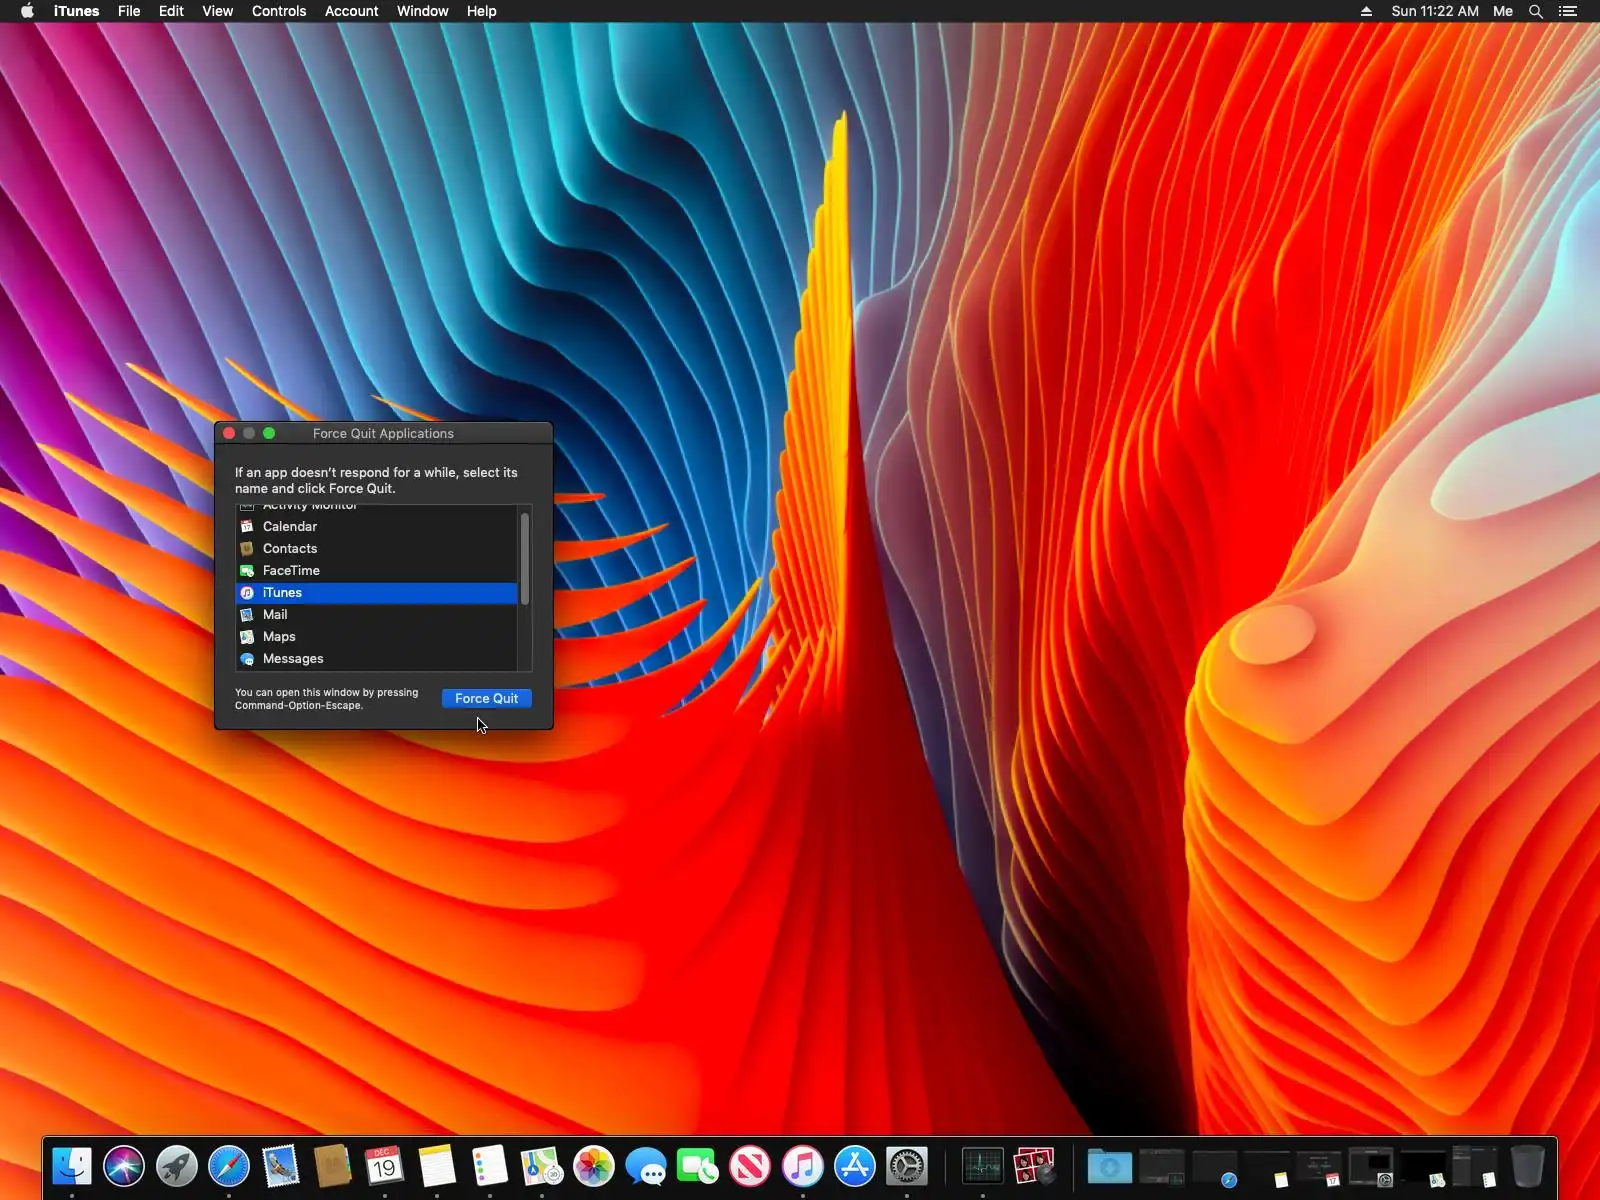This screenshot has height=1200, width=1600.
Task: Open the Window menu
Action: coord(422,11)
